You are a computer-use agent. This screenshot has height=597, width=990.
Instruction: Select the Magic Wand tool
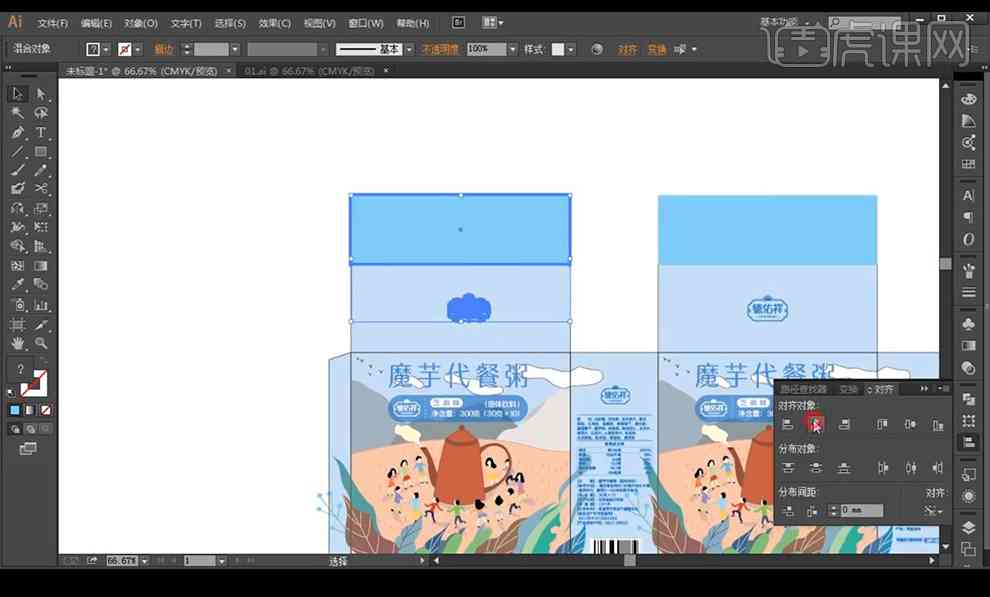[17, 113]
